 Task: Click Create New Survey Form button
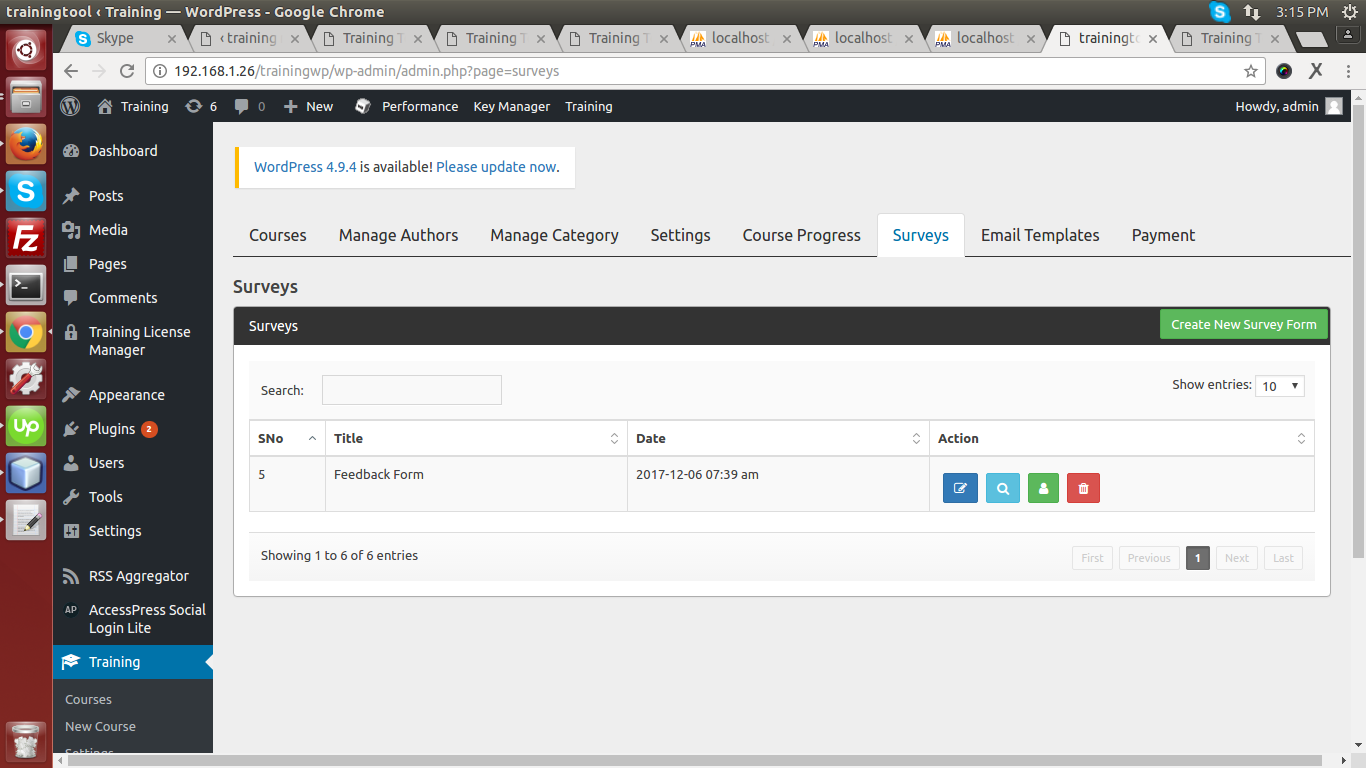(1244, 324)
